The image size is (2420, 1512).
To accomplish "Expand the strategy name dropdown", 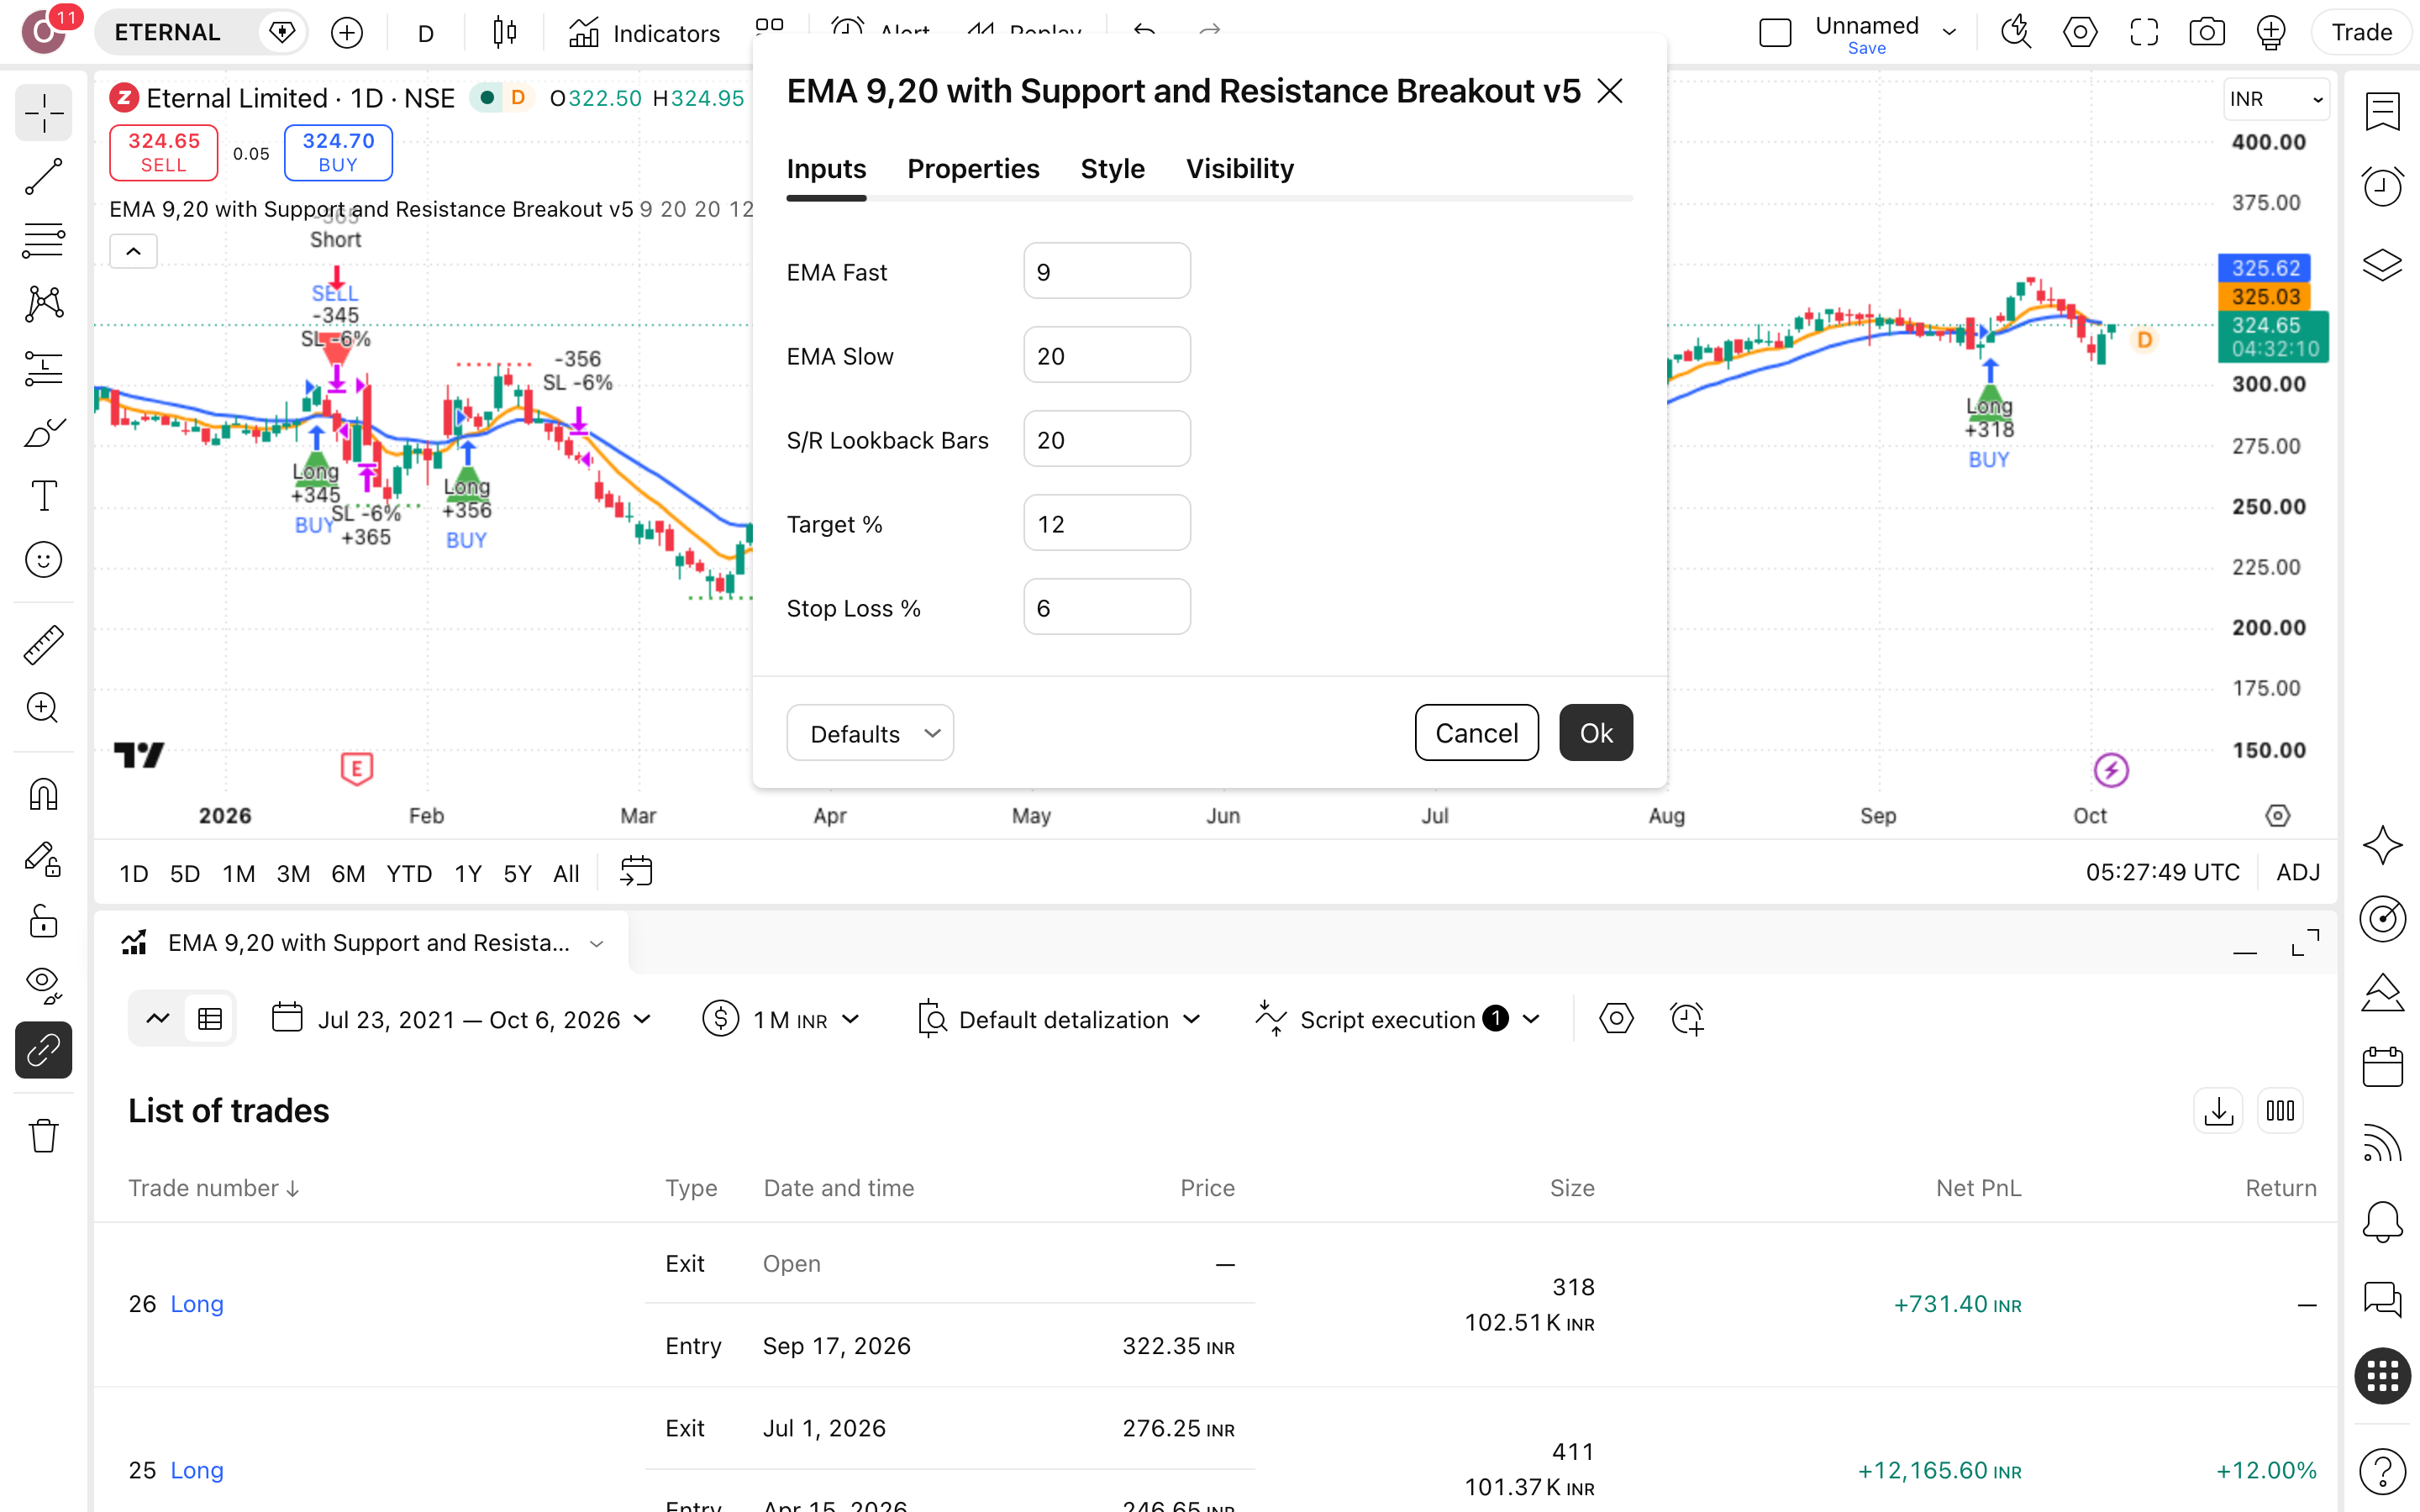I will coord(597,943).
